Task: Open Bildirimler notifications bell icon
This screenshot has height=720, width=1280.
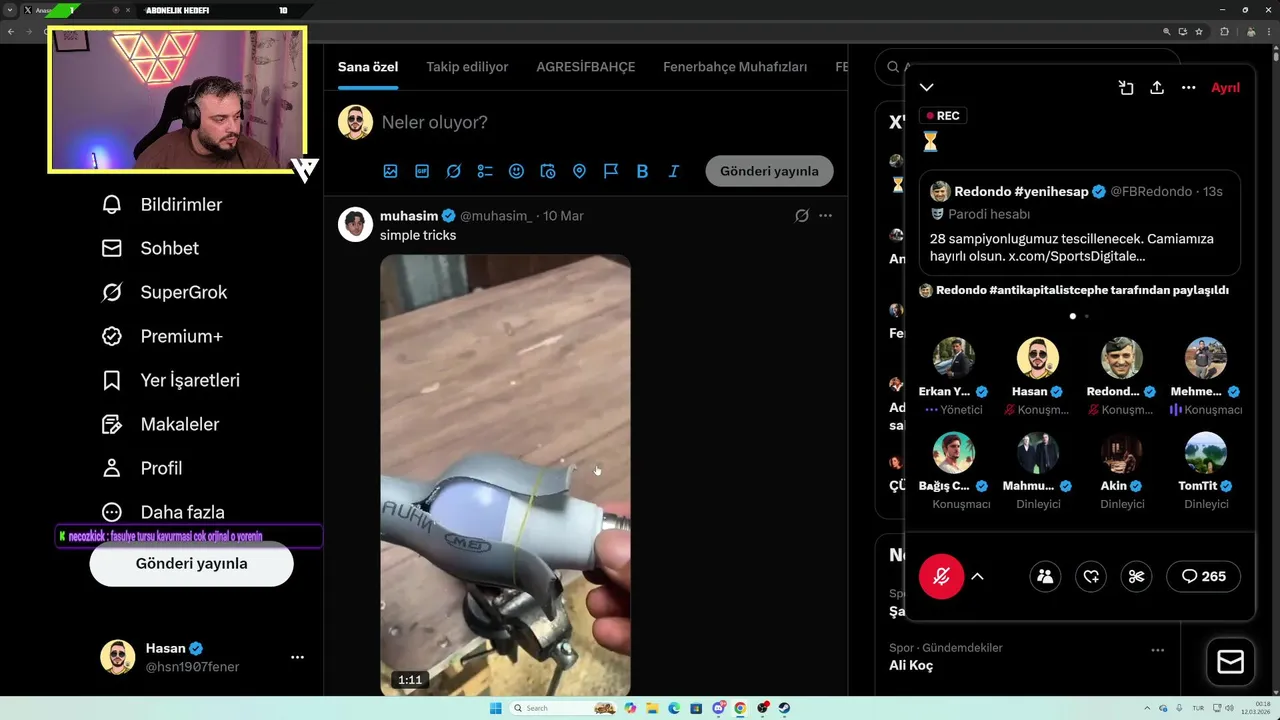Action: coord(112,205)
